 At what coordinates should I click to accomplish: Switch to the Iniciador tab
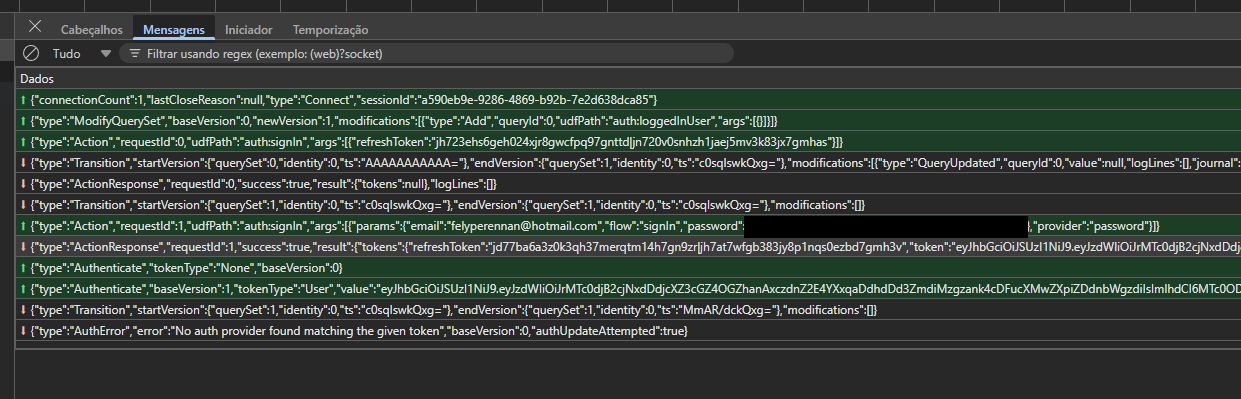(248, 31)
